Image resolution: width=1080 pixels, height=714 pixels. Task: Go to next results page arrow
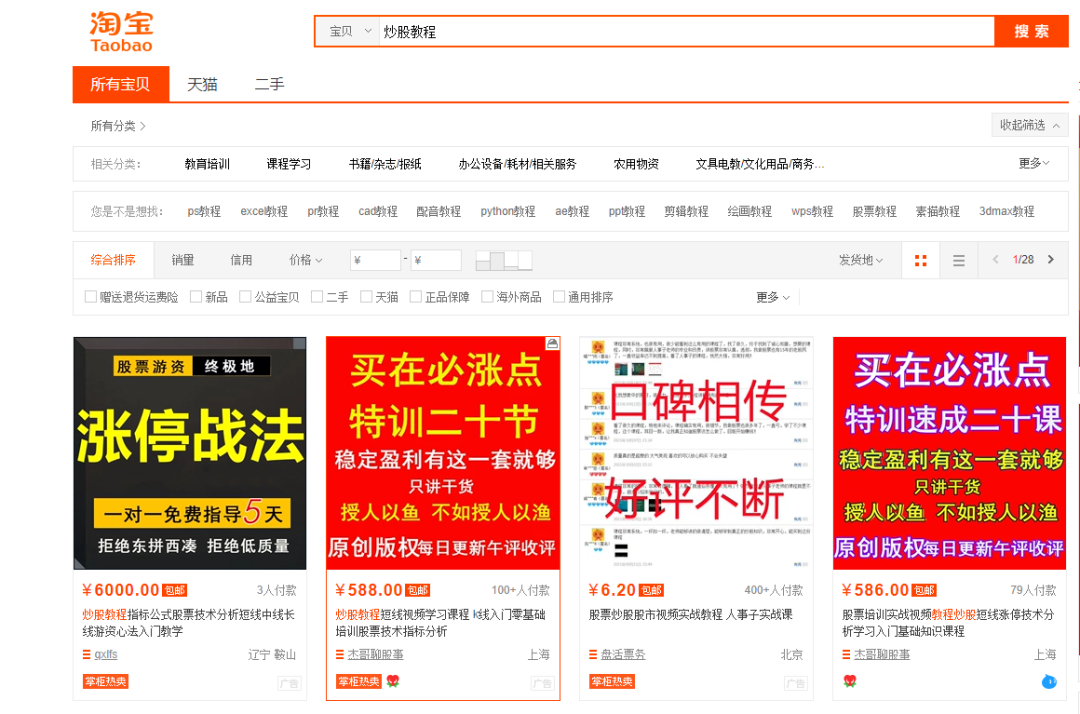(x=1050, y=260)
